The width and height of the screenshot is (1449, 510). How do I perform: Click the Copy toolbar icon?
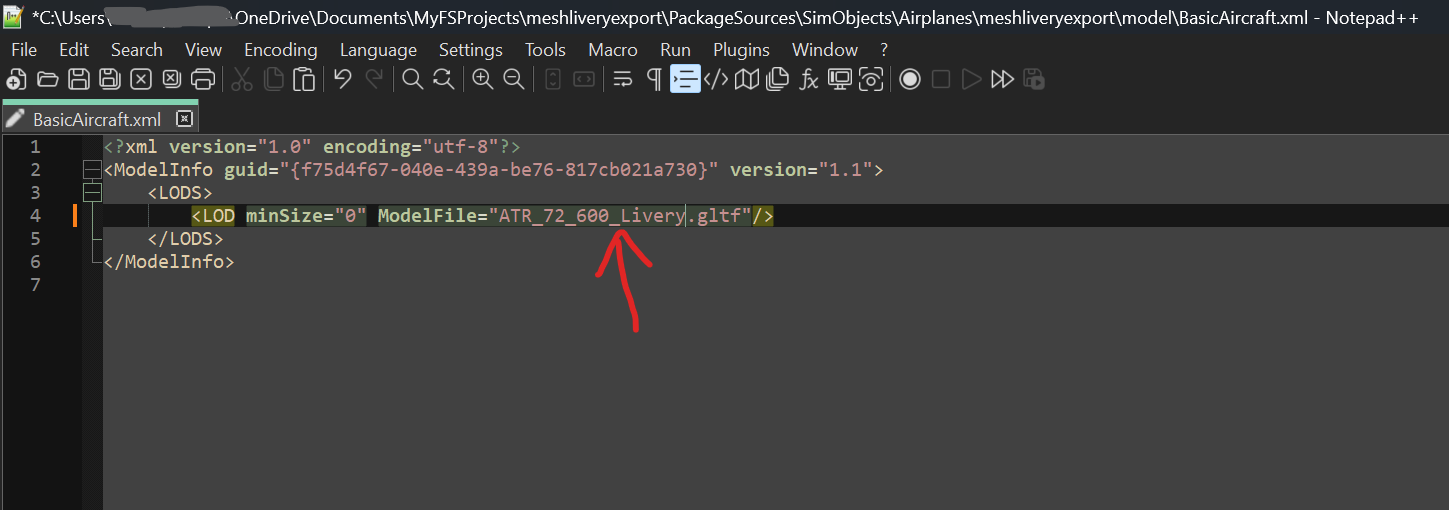click(273, 80)
